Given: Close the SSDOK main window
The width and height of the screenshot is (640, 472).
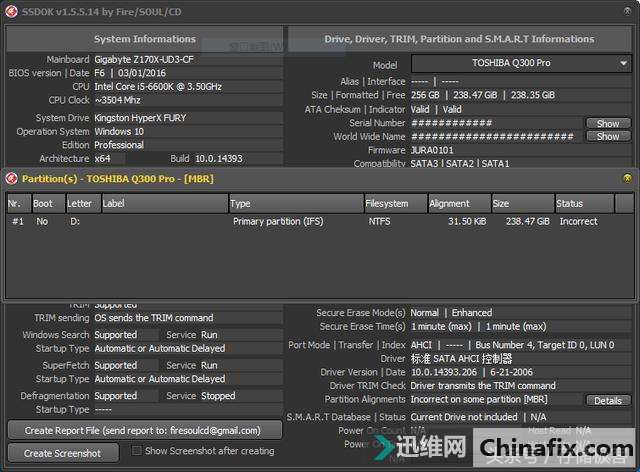Looking at the screenshot, I should tap(627, 11).
